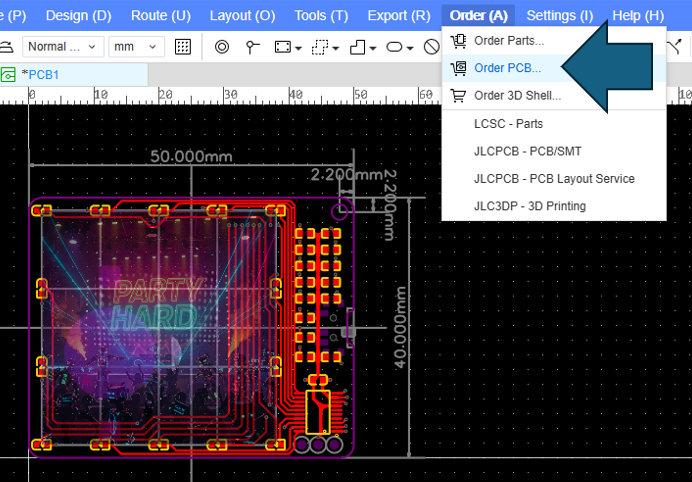
Task: Expand the rectangle region tool arrow
Action: click(298, 48)
